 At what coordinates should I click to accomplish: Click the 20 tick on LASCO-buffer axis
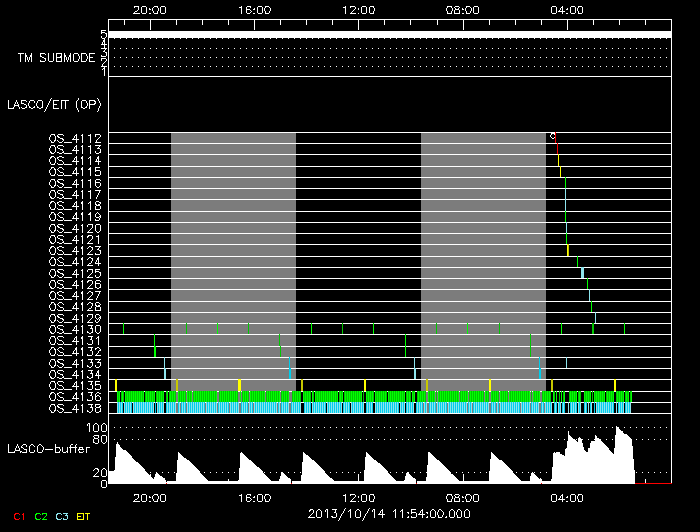[100, 473]
